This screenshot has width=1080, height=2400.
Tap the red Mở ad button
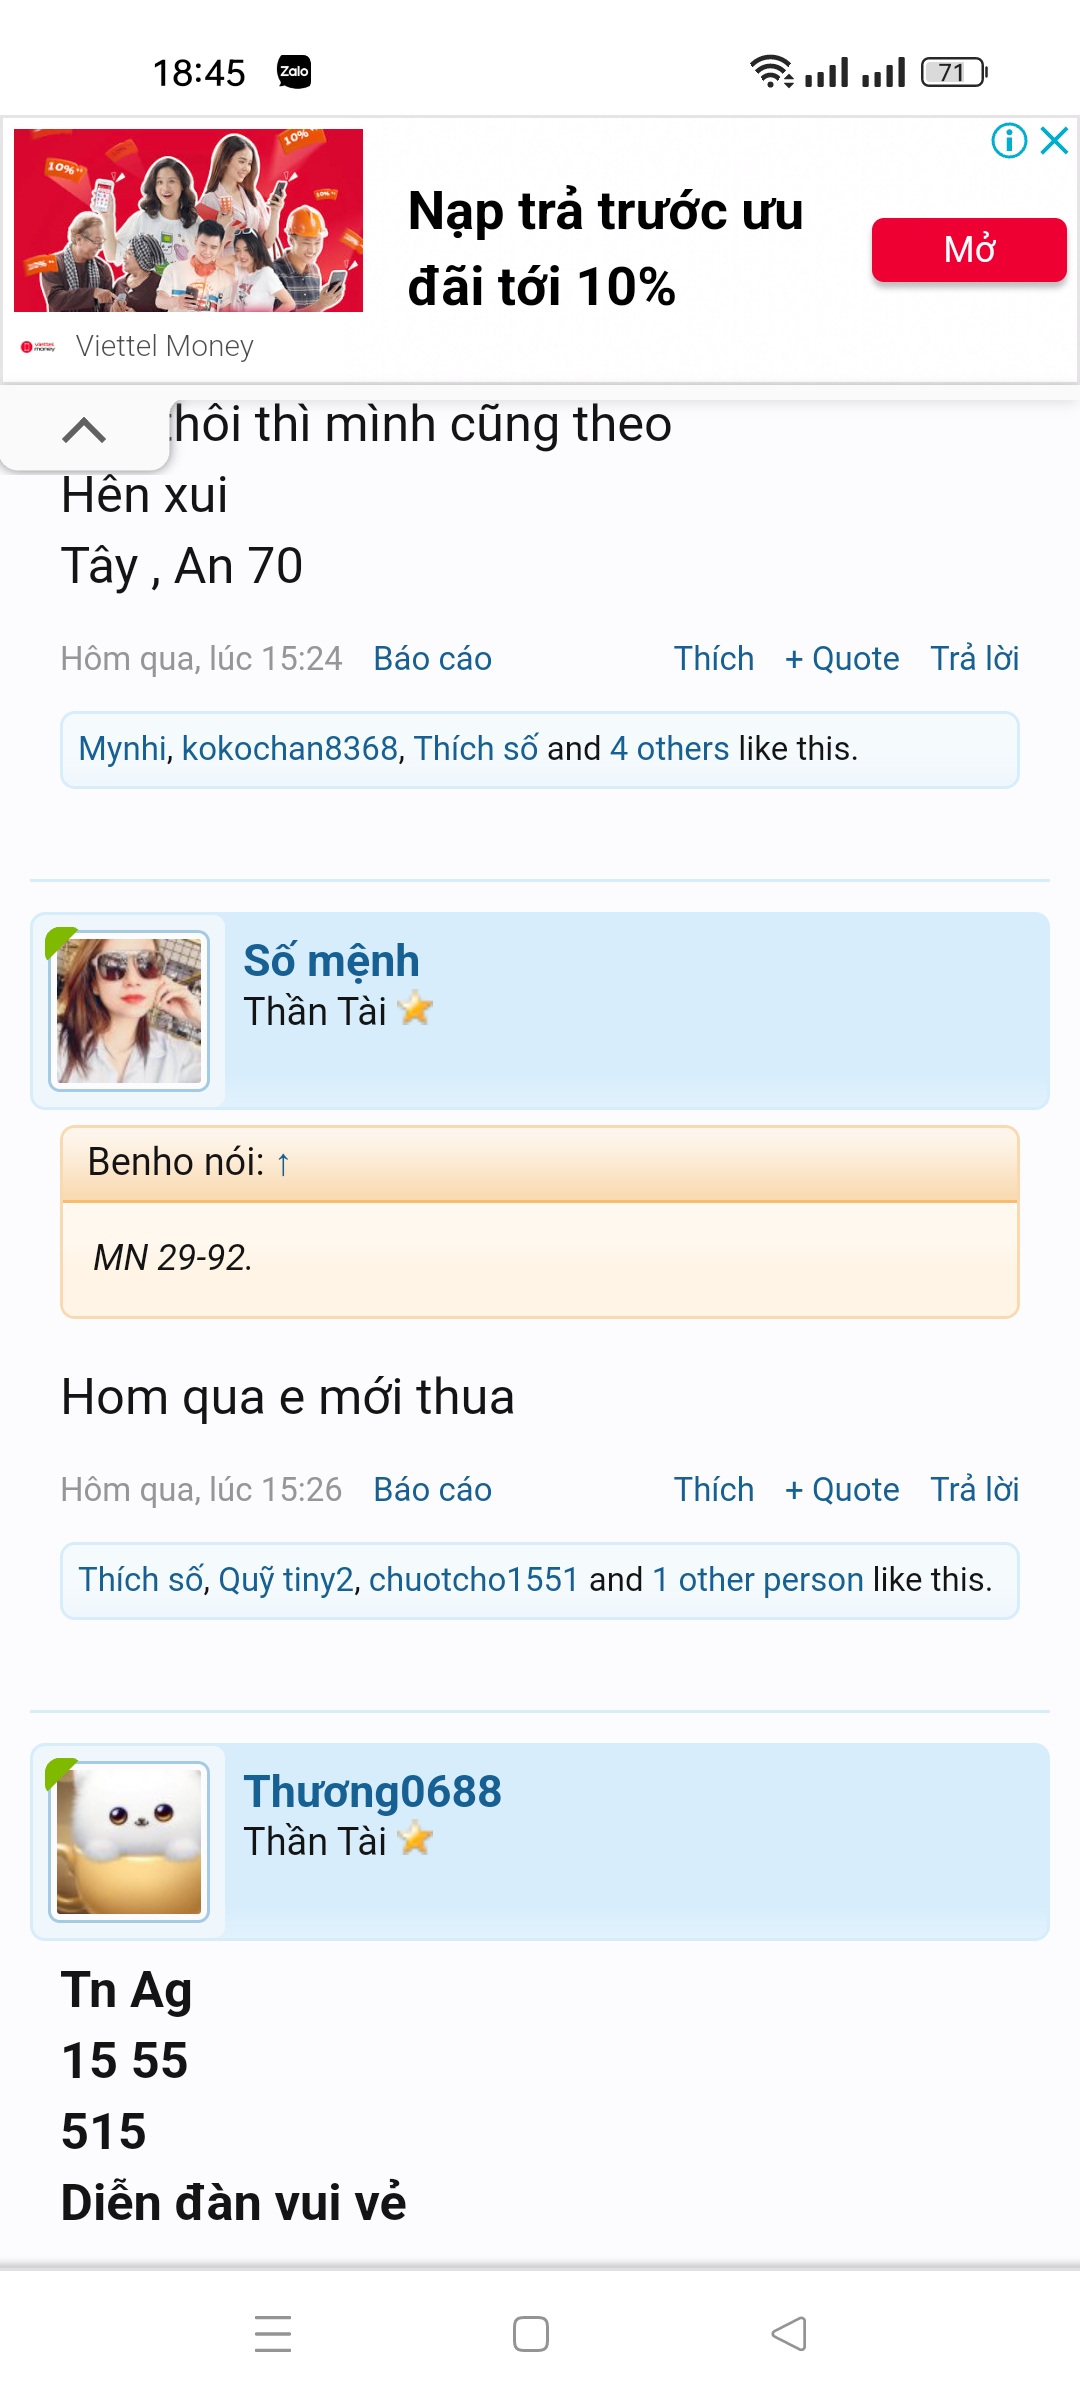tap(968, 250)
